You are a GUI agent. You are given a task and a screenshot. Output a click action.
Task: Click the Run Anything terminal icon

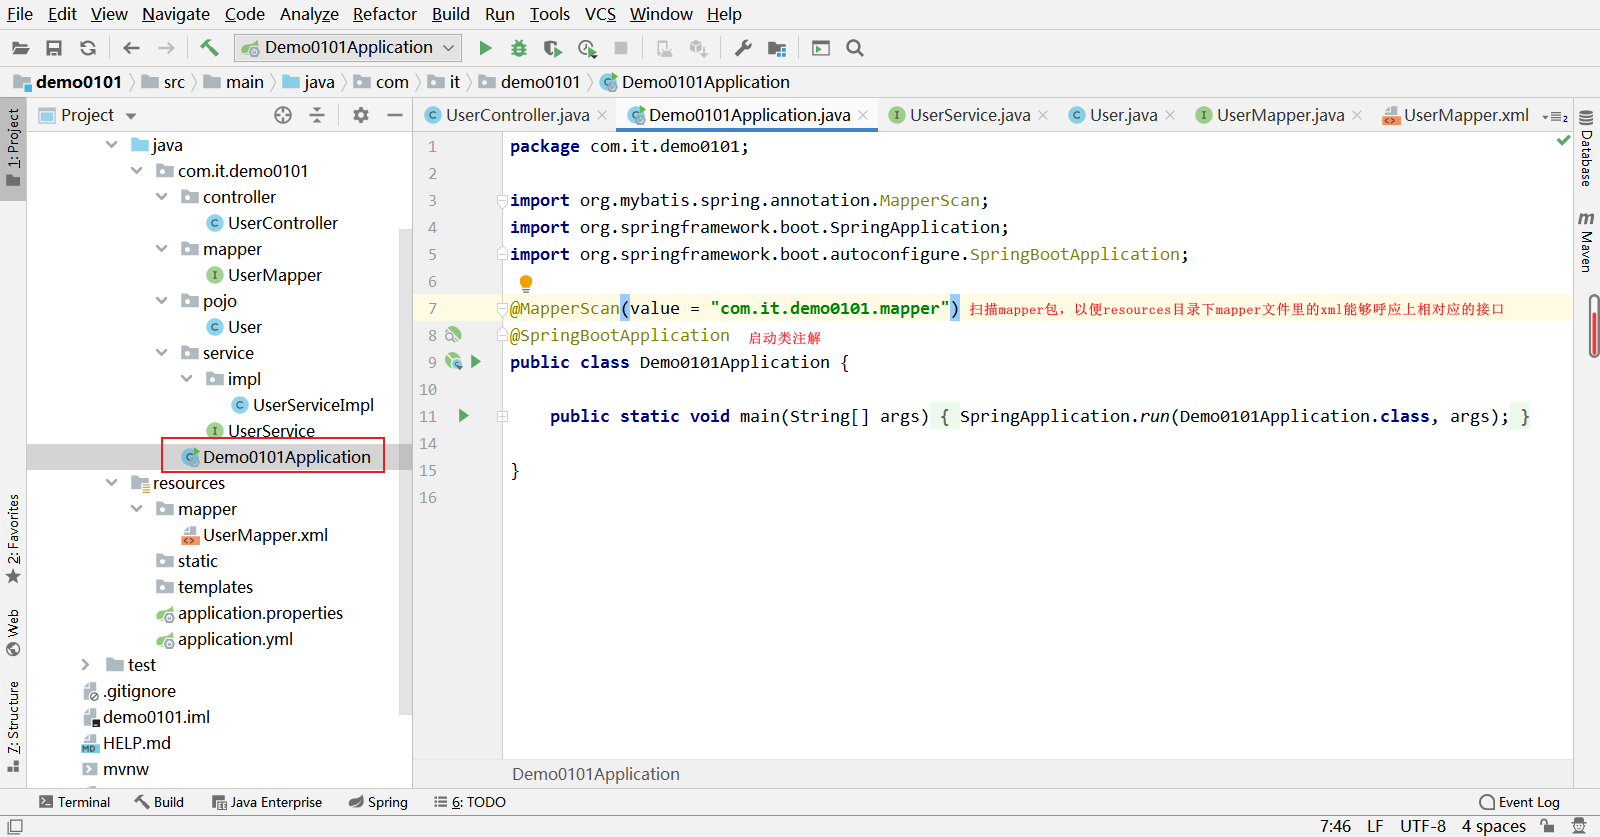[x=821, y=48]
